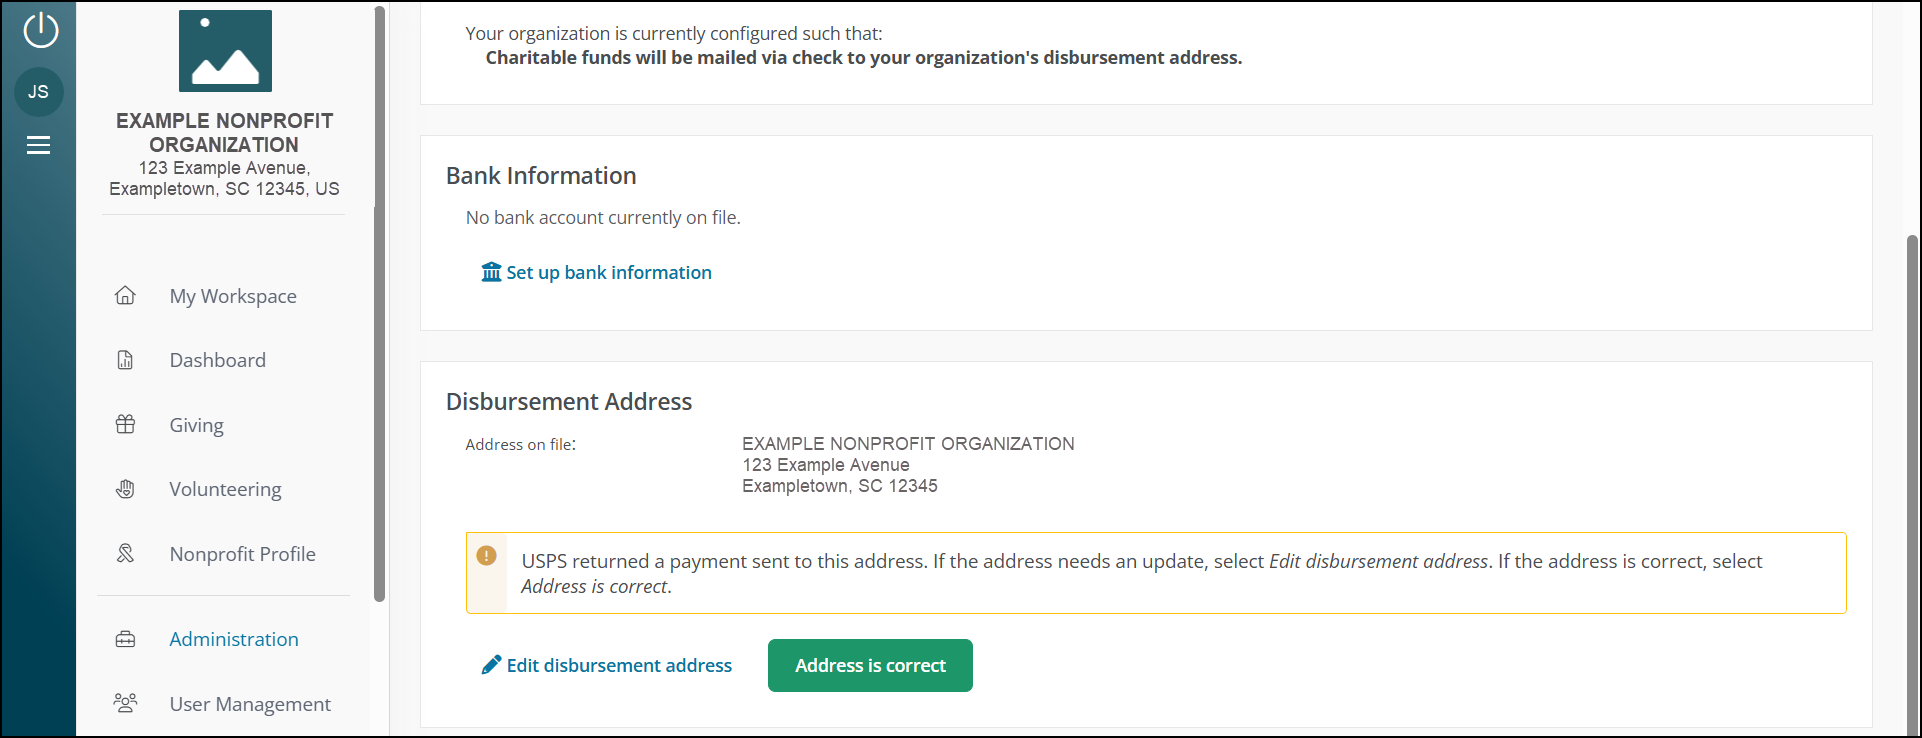The image size is (1922, 738).
Task: Click the Administration briefcase icon
Action: [125, 639]
